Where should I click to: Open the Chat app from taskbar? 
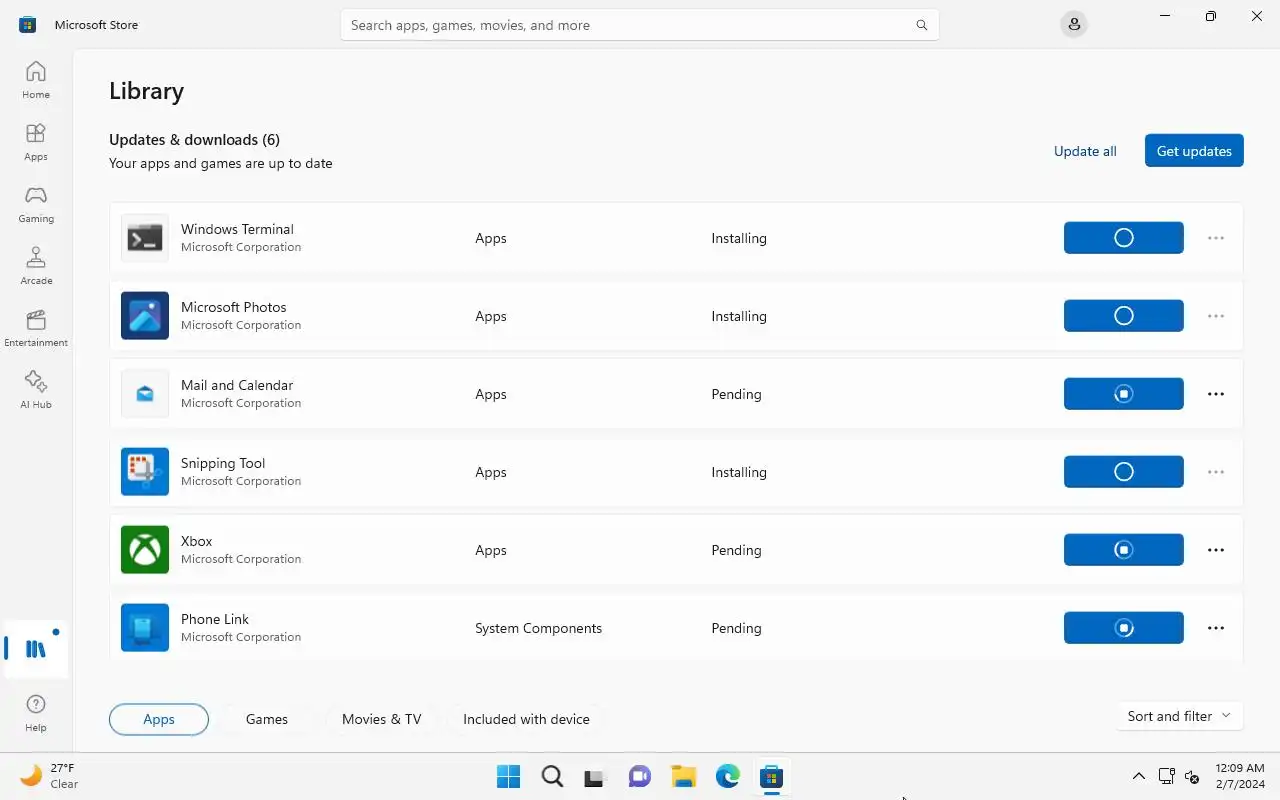(x=640, y=776)
